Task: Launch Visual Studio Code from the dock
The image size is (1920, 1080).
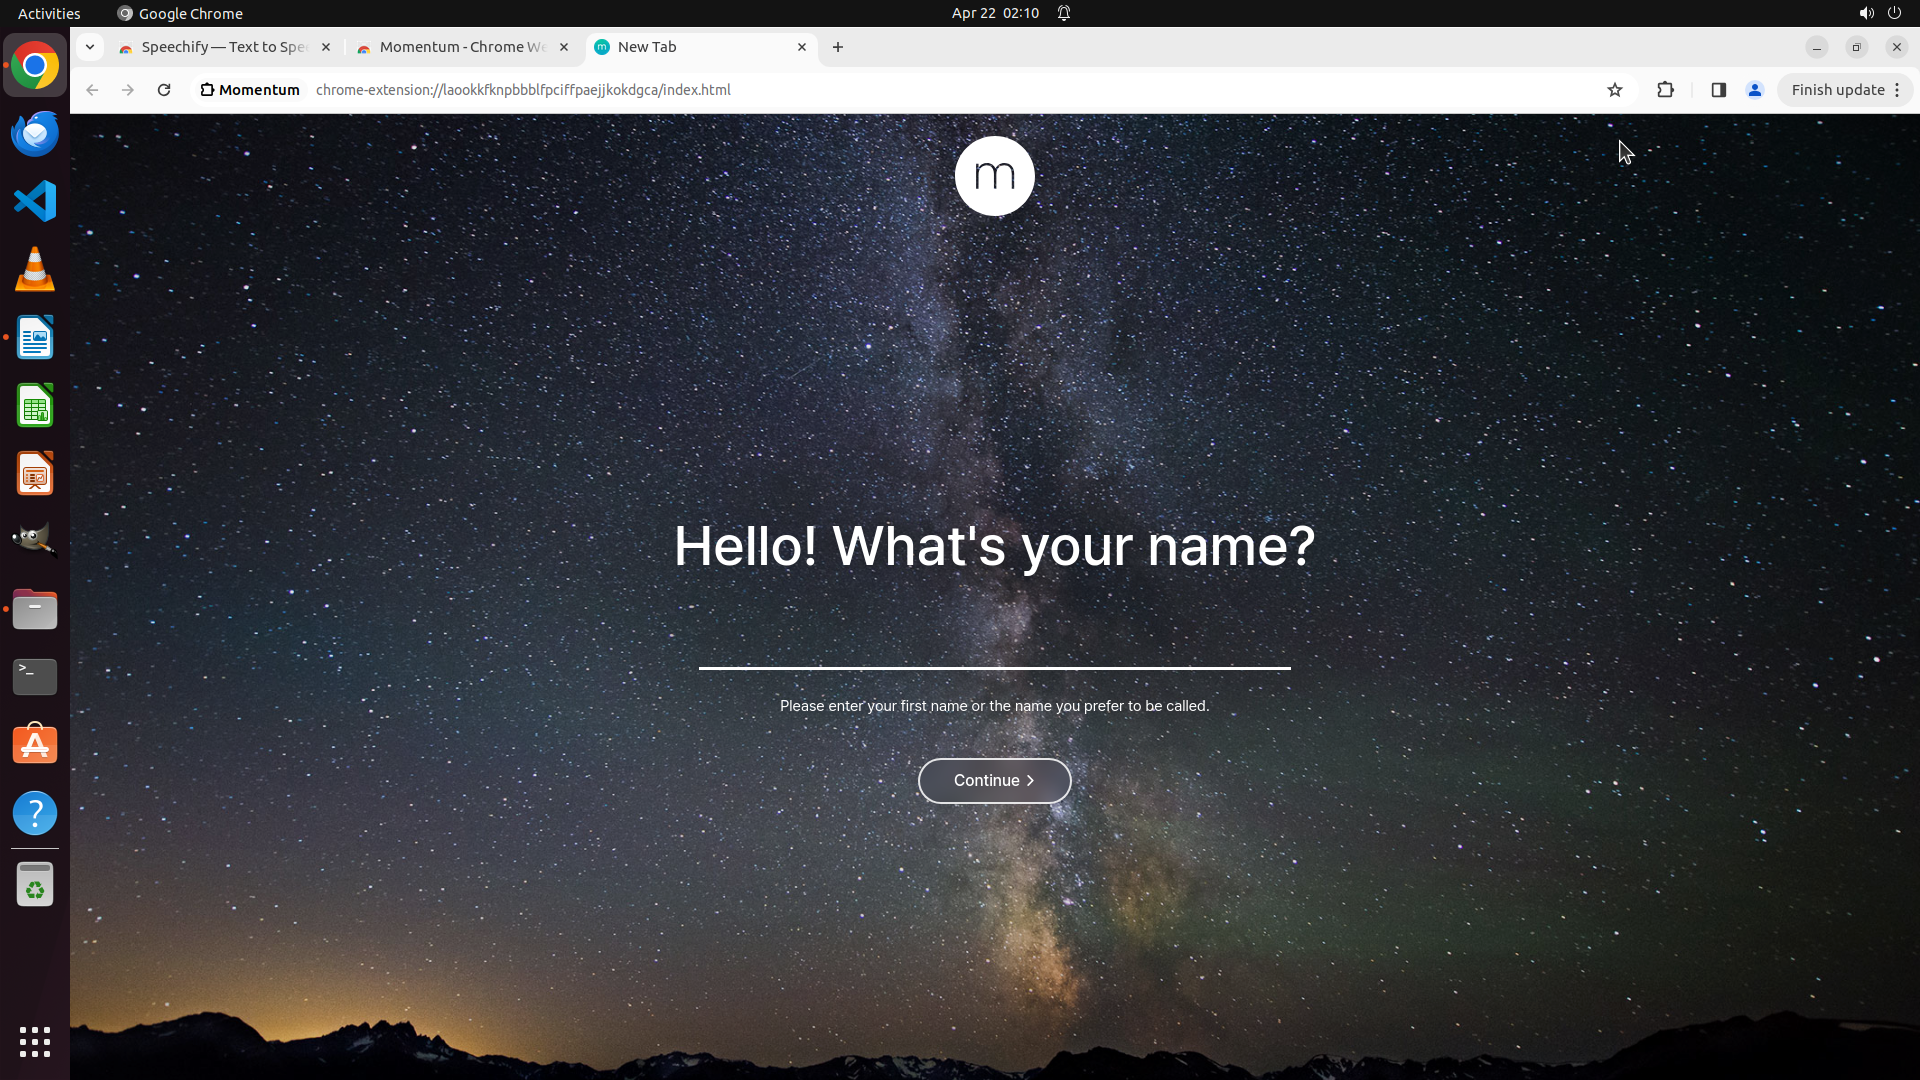Action: pos(35,201)
